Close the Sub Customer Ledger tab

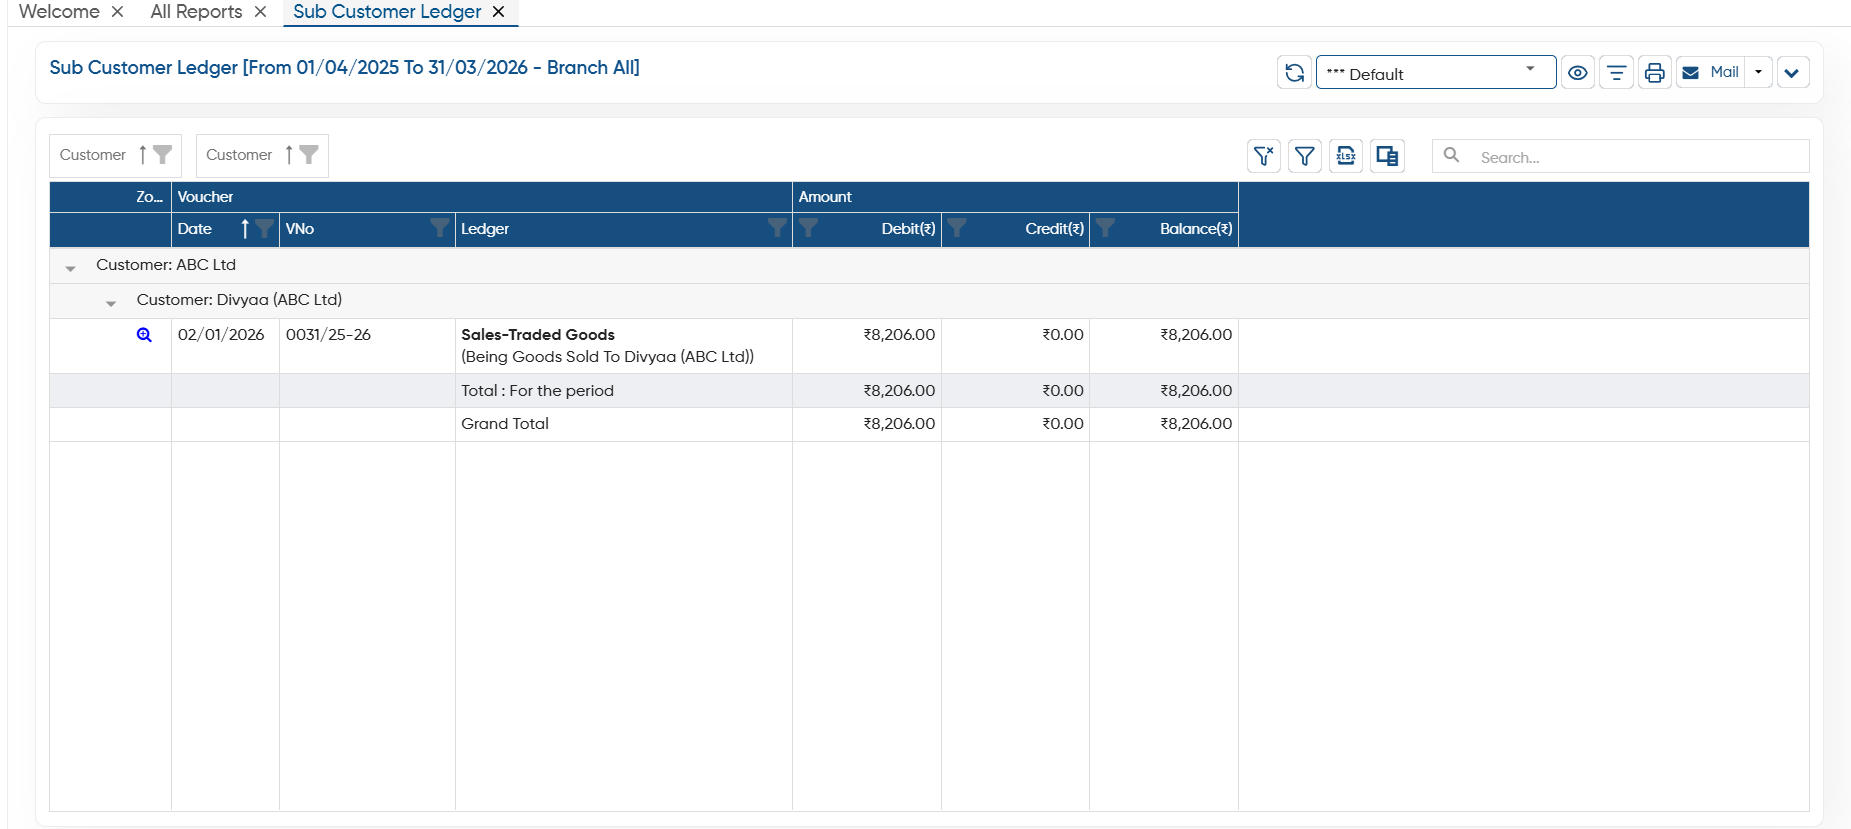(498, 12)
